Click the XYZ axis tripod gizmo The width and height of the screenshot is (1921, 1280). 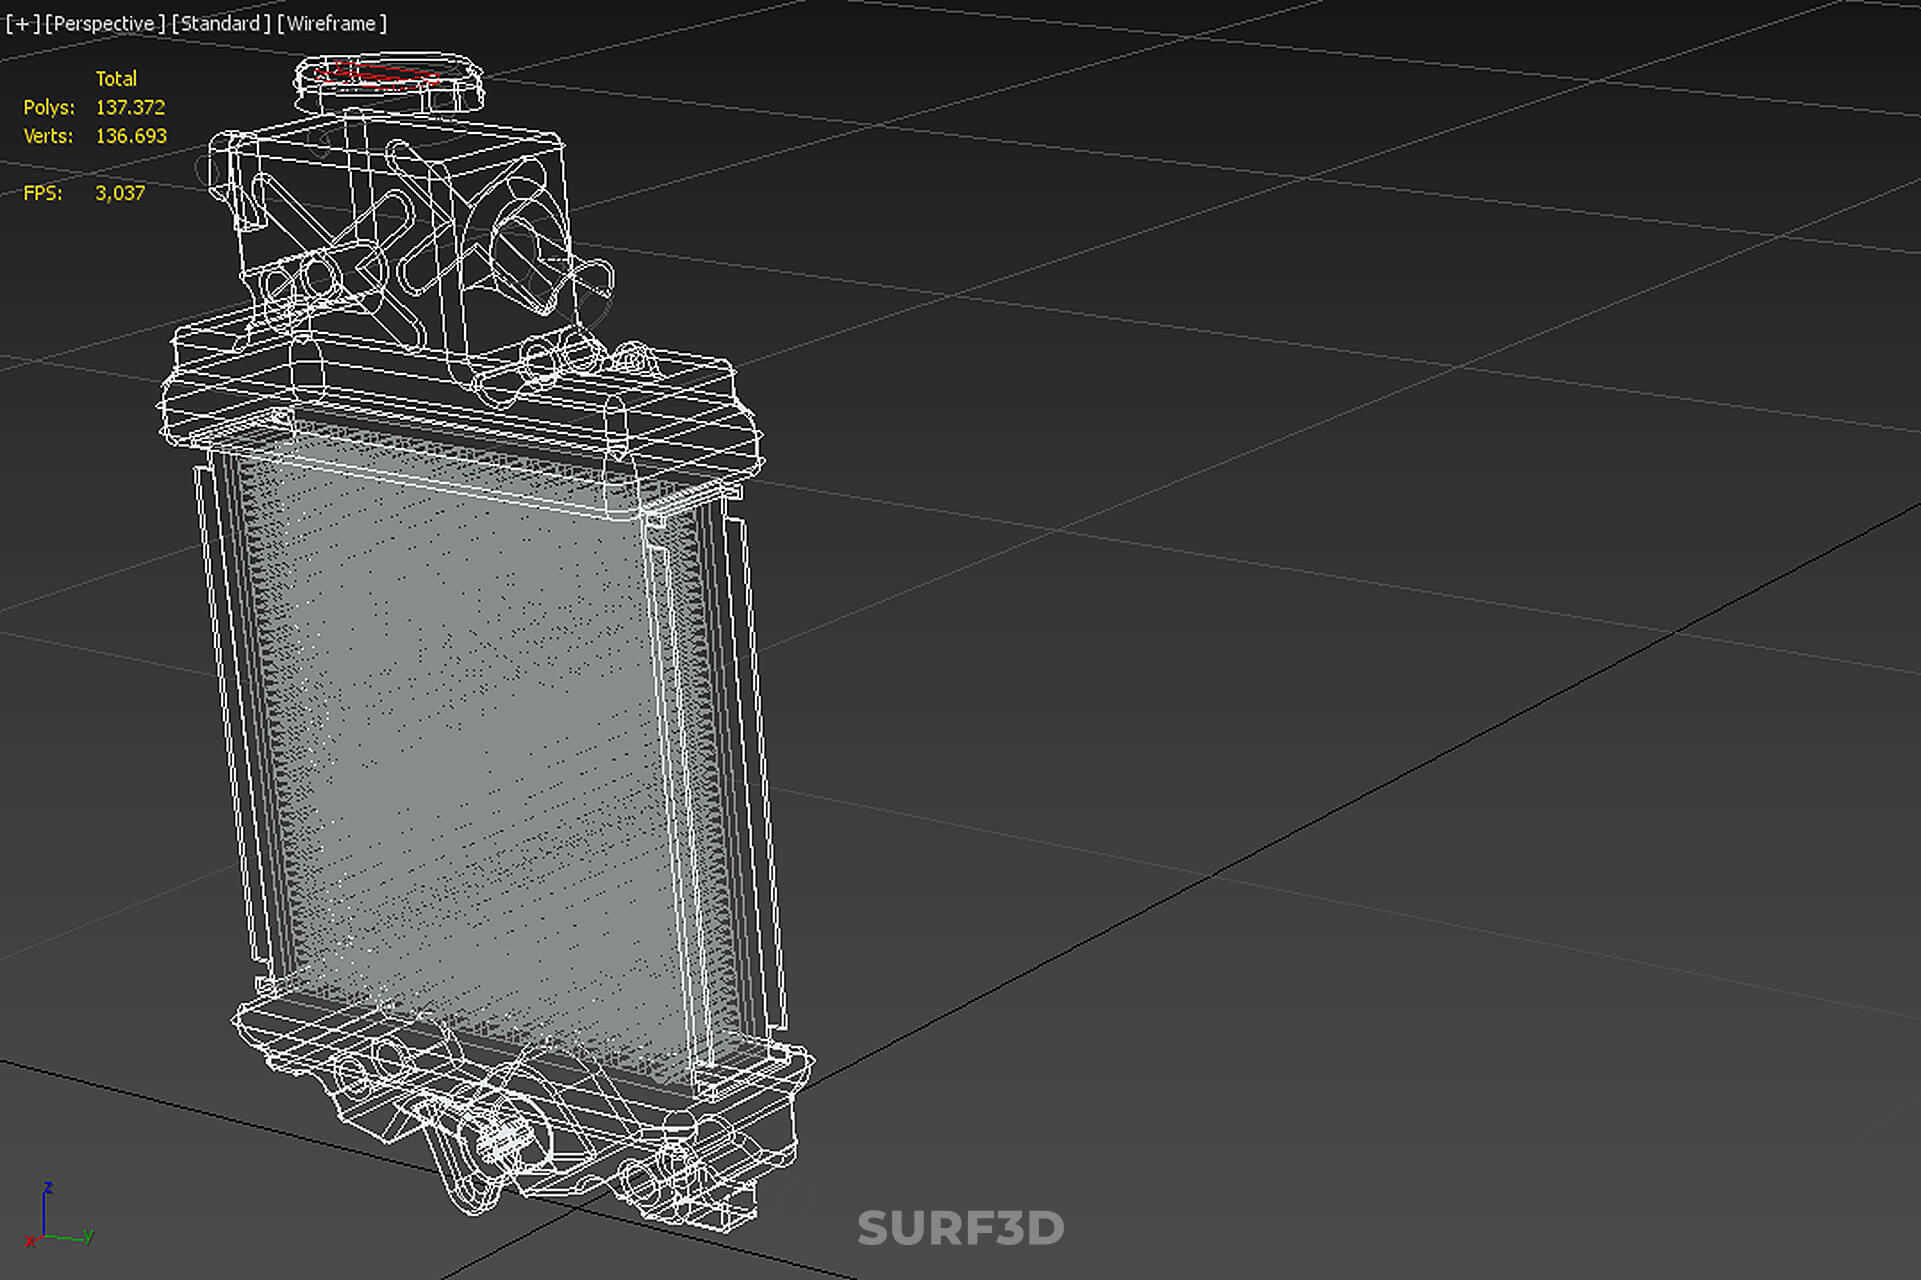58,1215
